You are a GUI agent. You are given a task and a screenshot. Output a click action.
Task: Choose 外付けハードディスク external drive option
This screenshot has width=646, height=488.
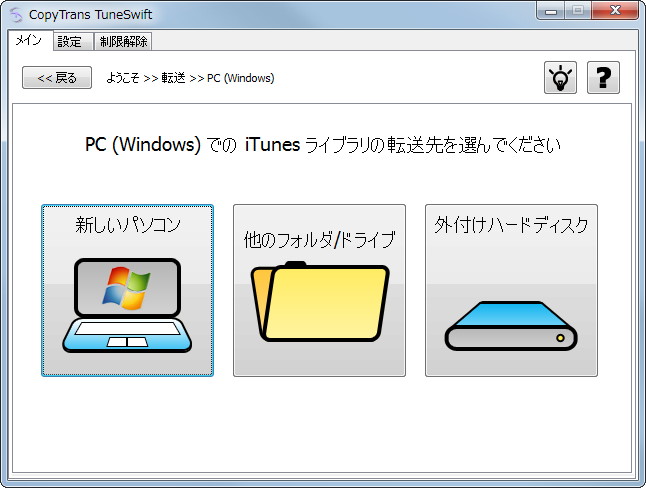pos(511,290)
